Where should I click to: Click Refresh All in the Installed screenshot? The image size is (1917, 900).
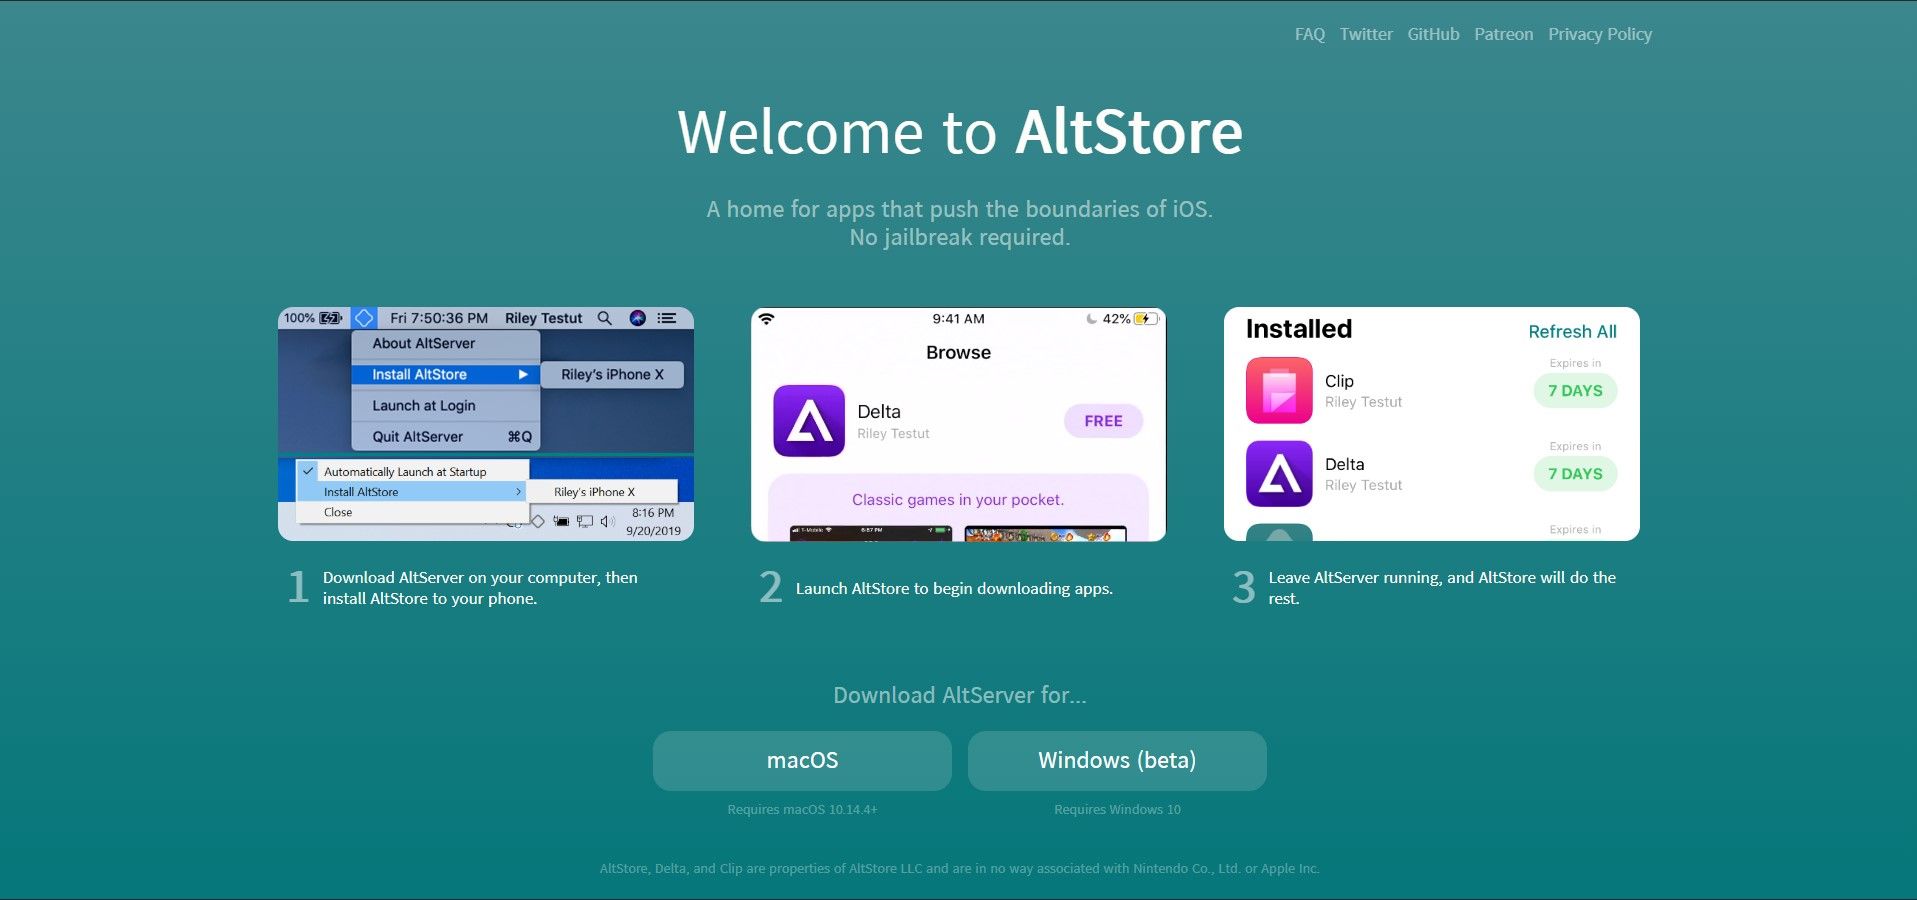tap(1572, 332)
